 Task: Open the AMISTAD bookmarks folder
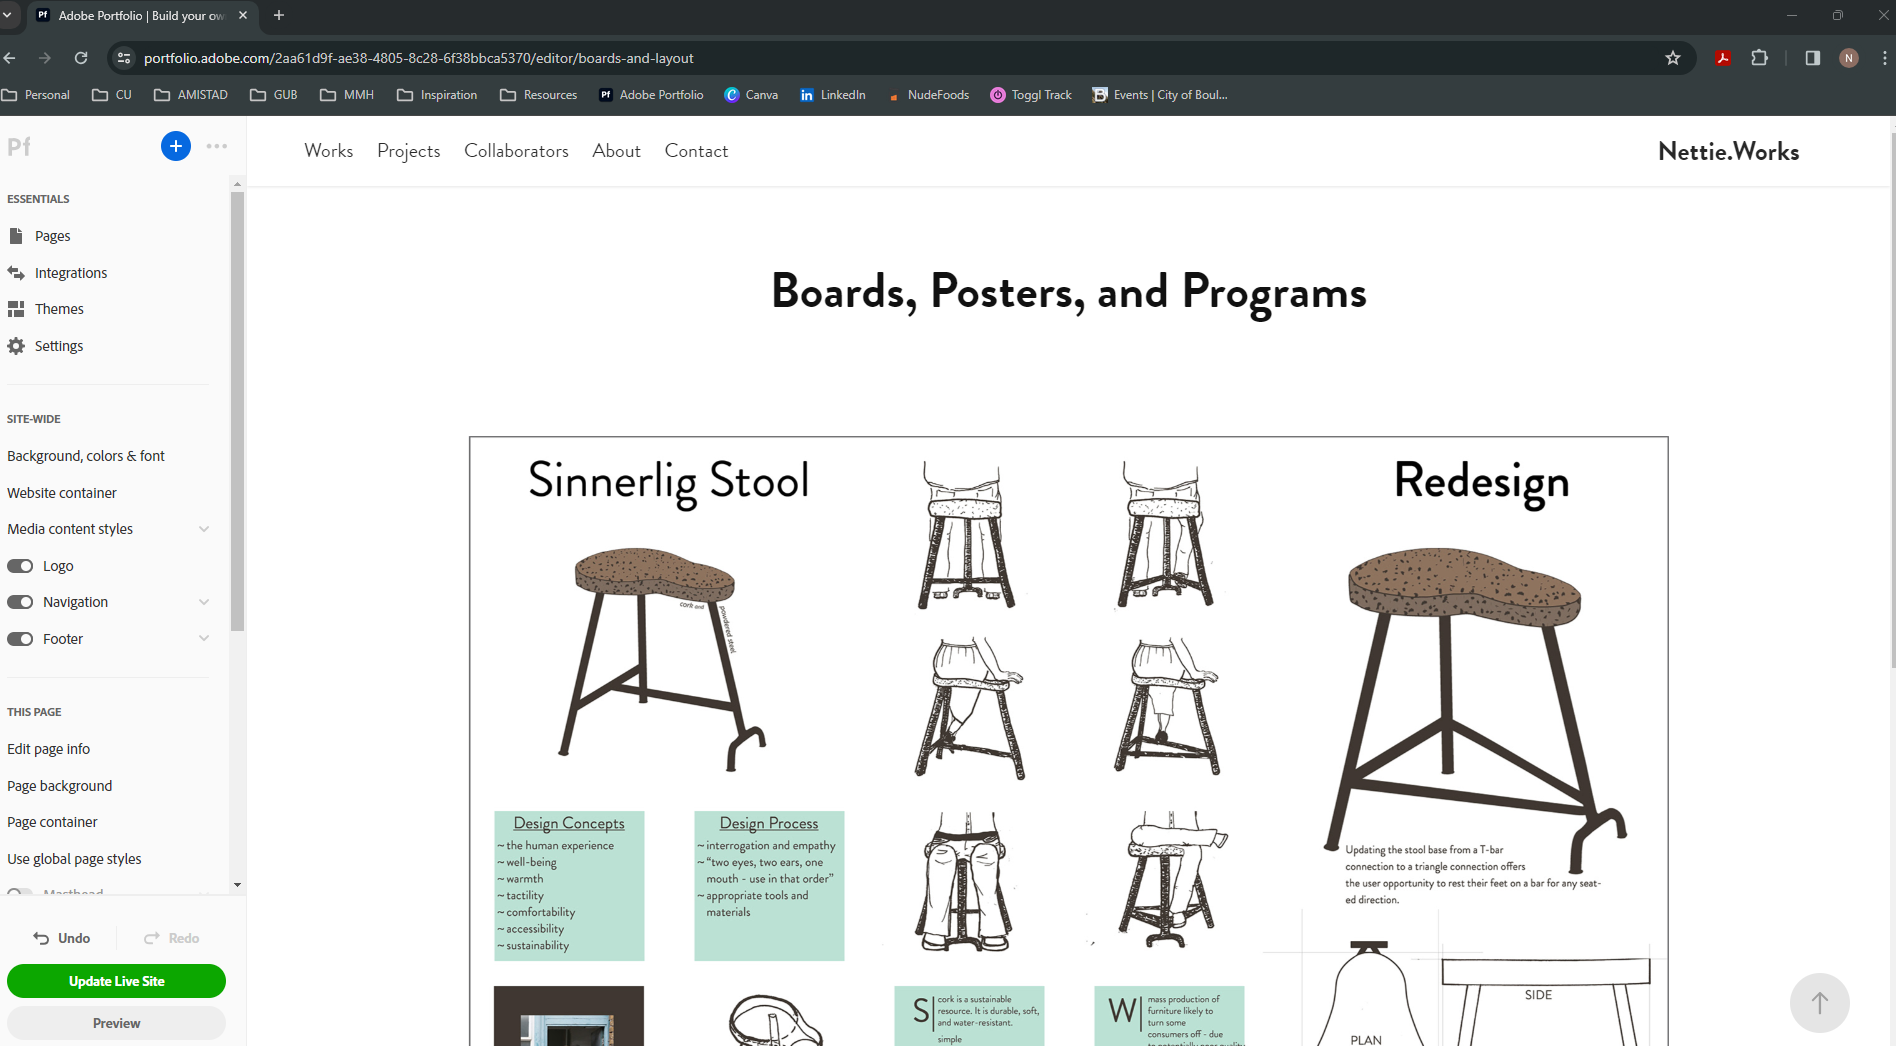click(191, 95)
